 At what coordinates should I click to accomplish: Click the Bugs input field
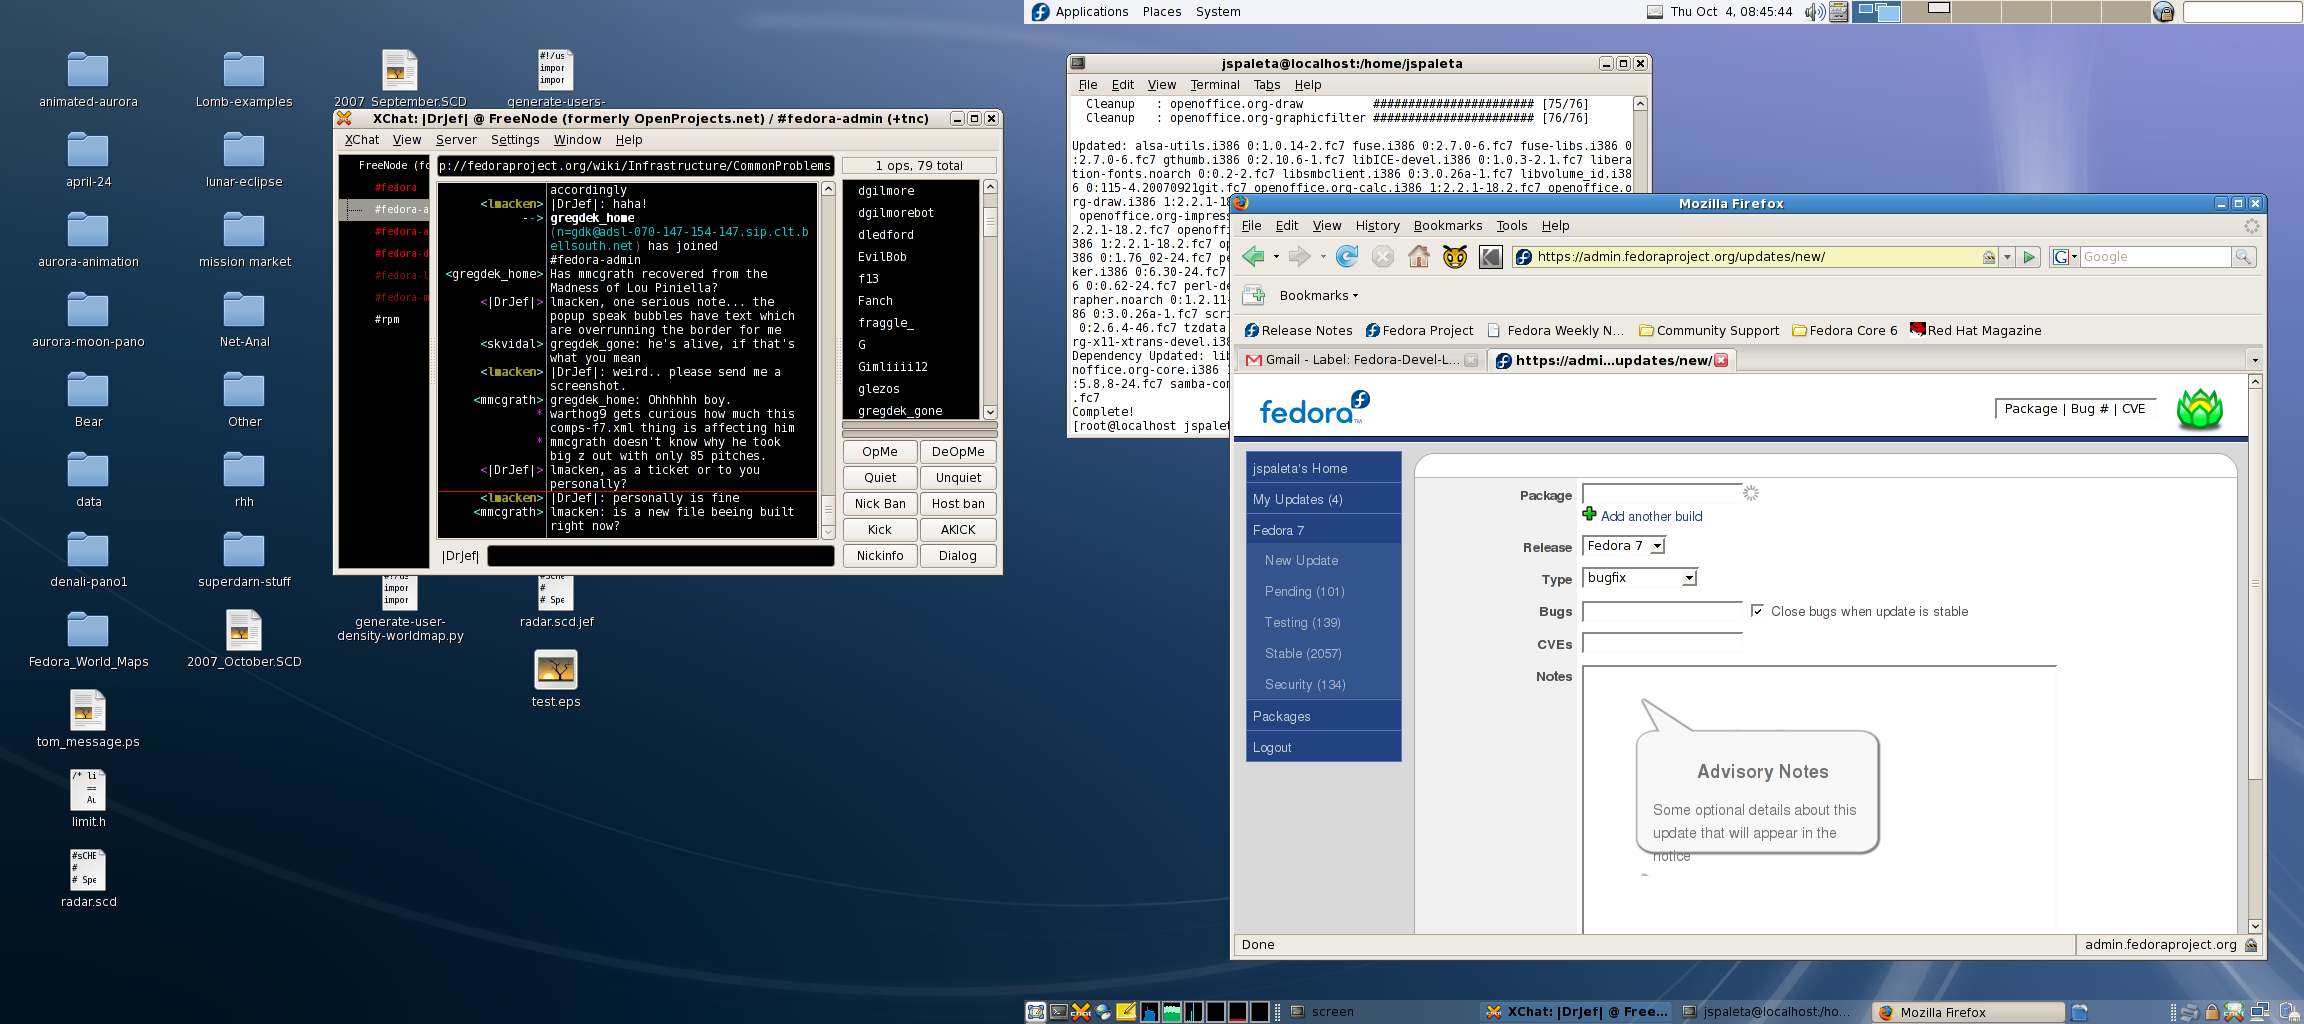1662,612
